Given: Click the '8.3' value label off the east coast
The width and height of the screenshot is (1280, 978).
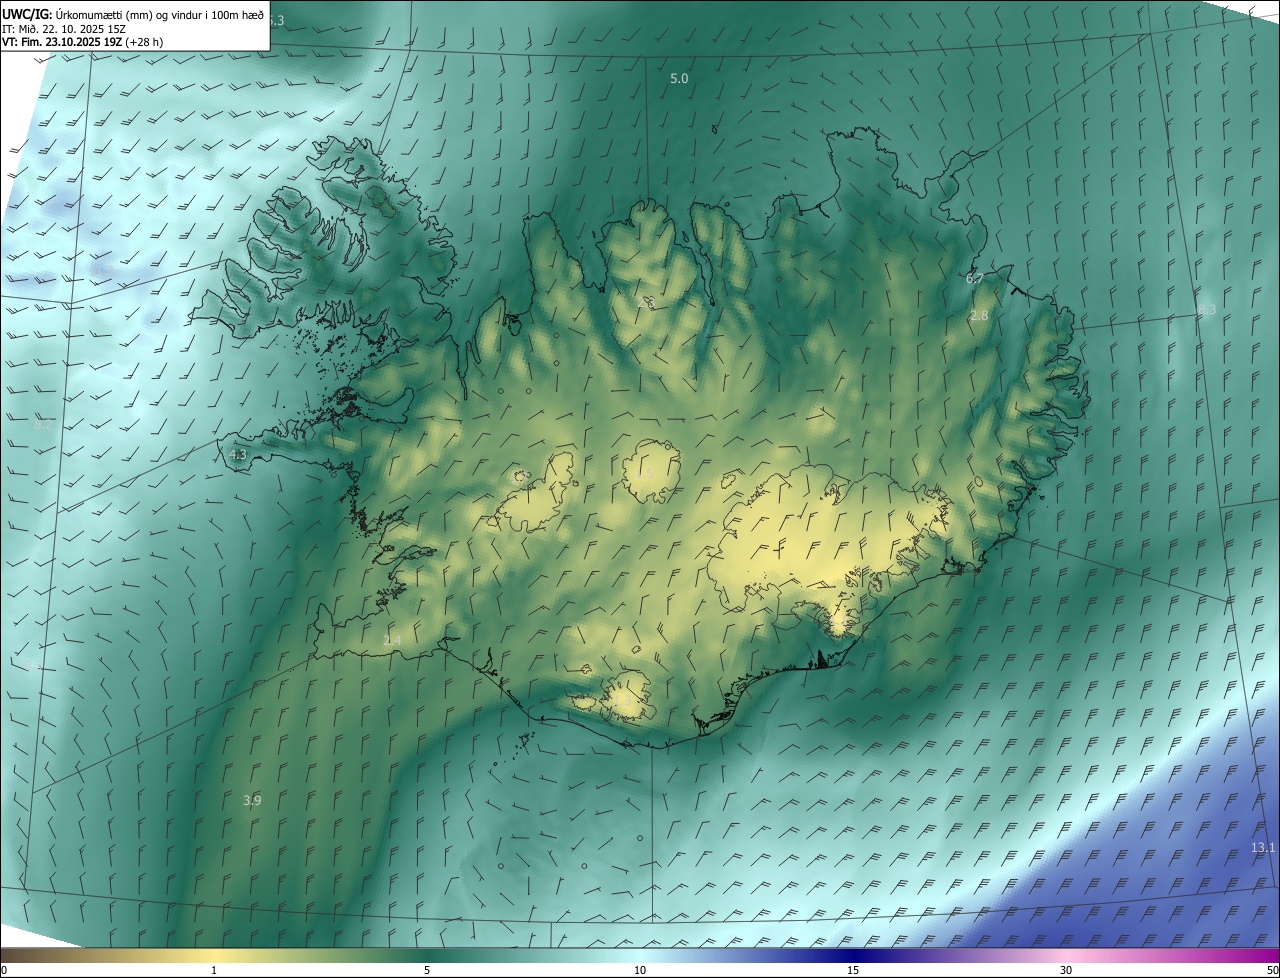Looking at the screenshot, I should click(1207, 310).
